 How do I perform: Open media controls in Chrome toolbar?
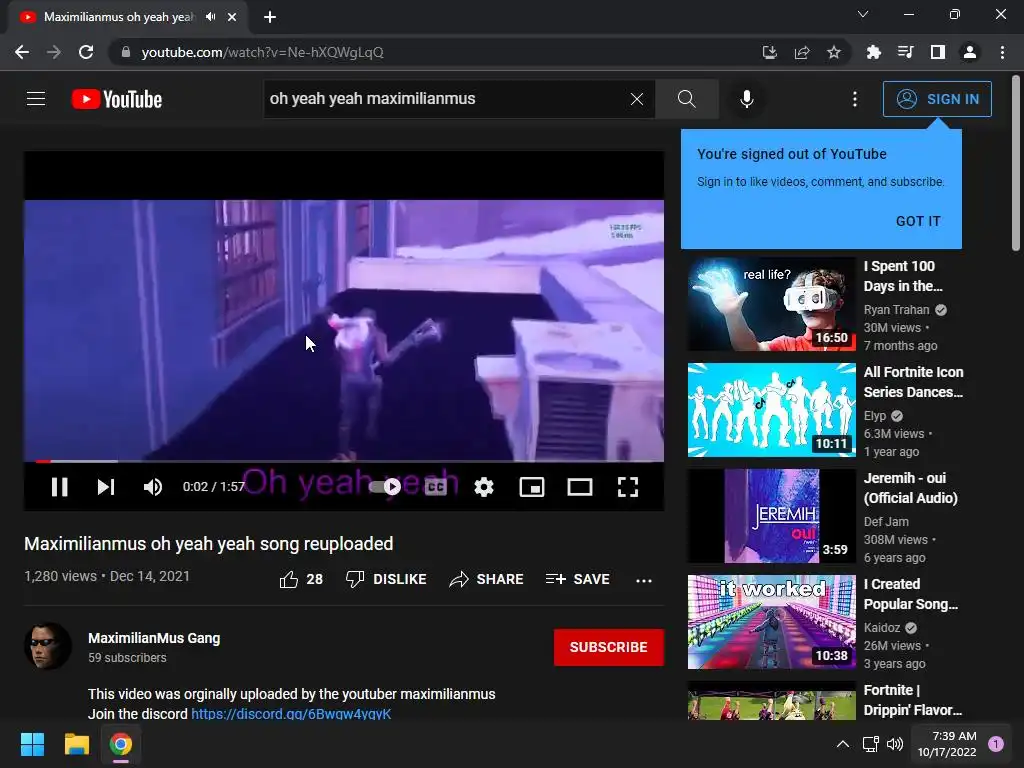[905, 52]
